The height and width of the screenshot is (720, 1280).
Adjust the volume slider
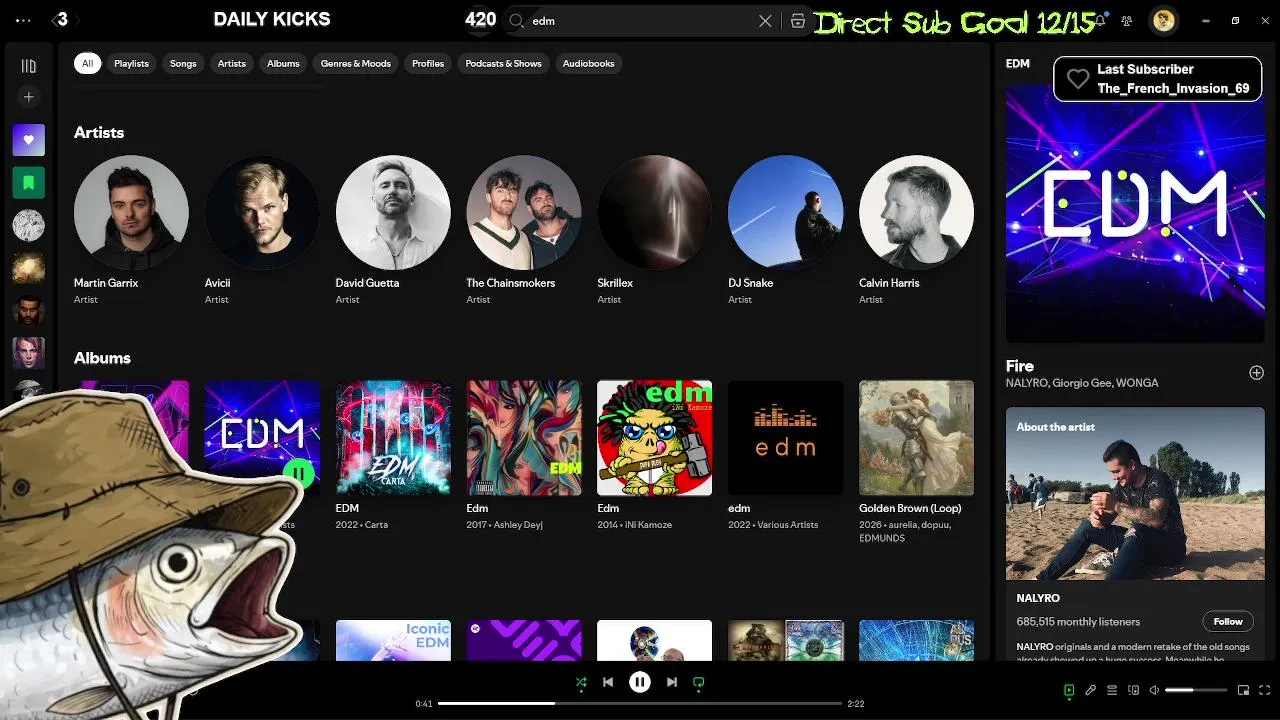1196,690
